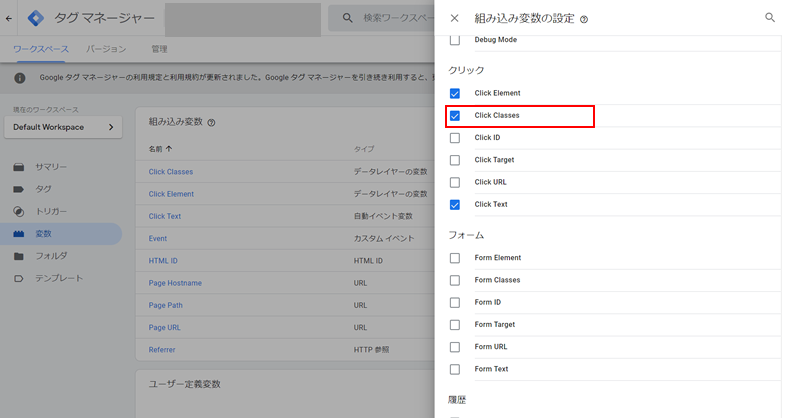Enable the Form ID checkbox
Image resolution: width=786 pixels, height=418 pixels.
455,303
